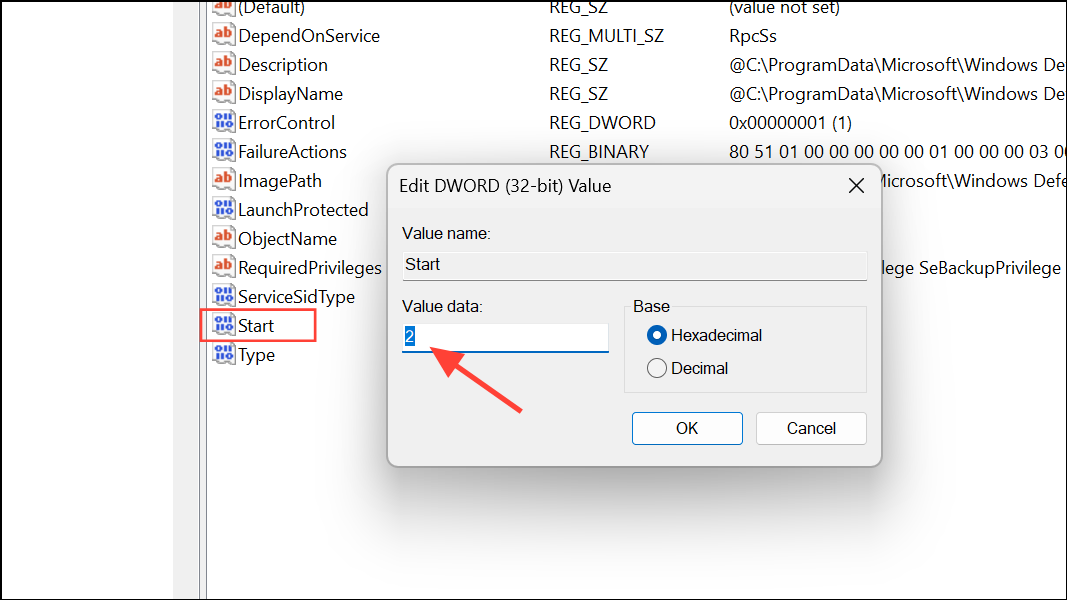
Task: Click the DependOnService value icon
Action: [x=222, y=35]
